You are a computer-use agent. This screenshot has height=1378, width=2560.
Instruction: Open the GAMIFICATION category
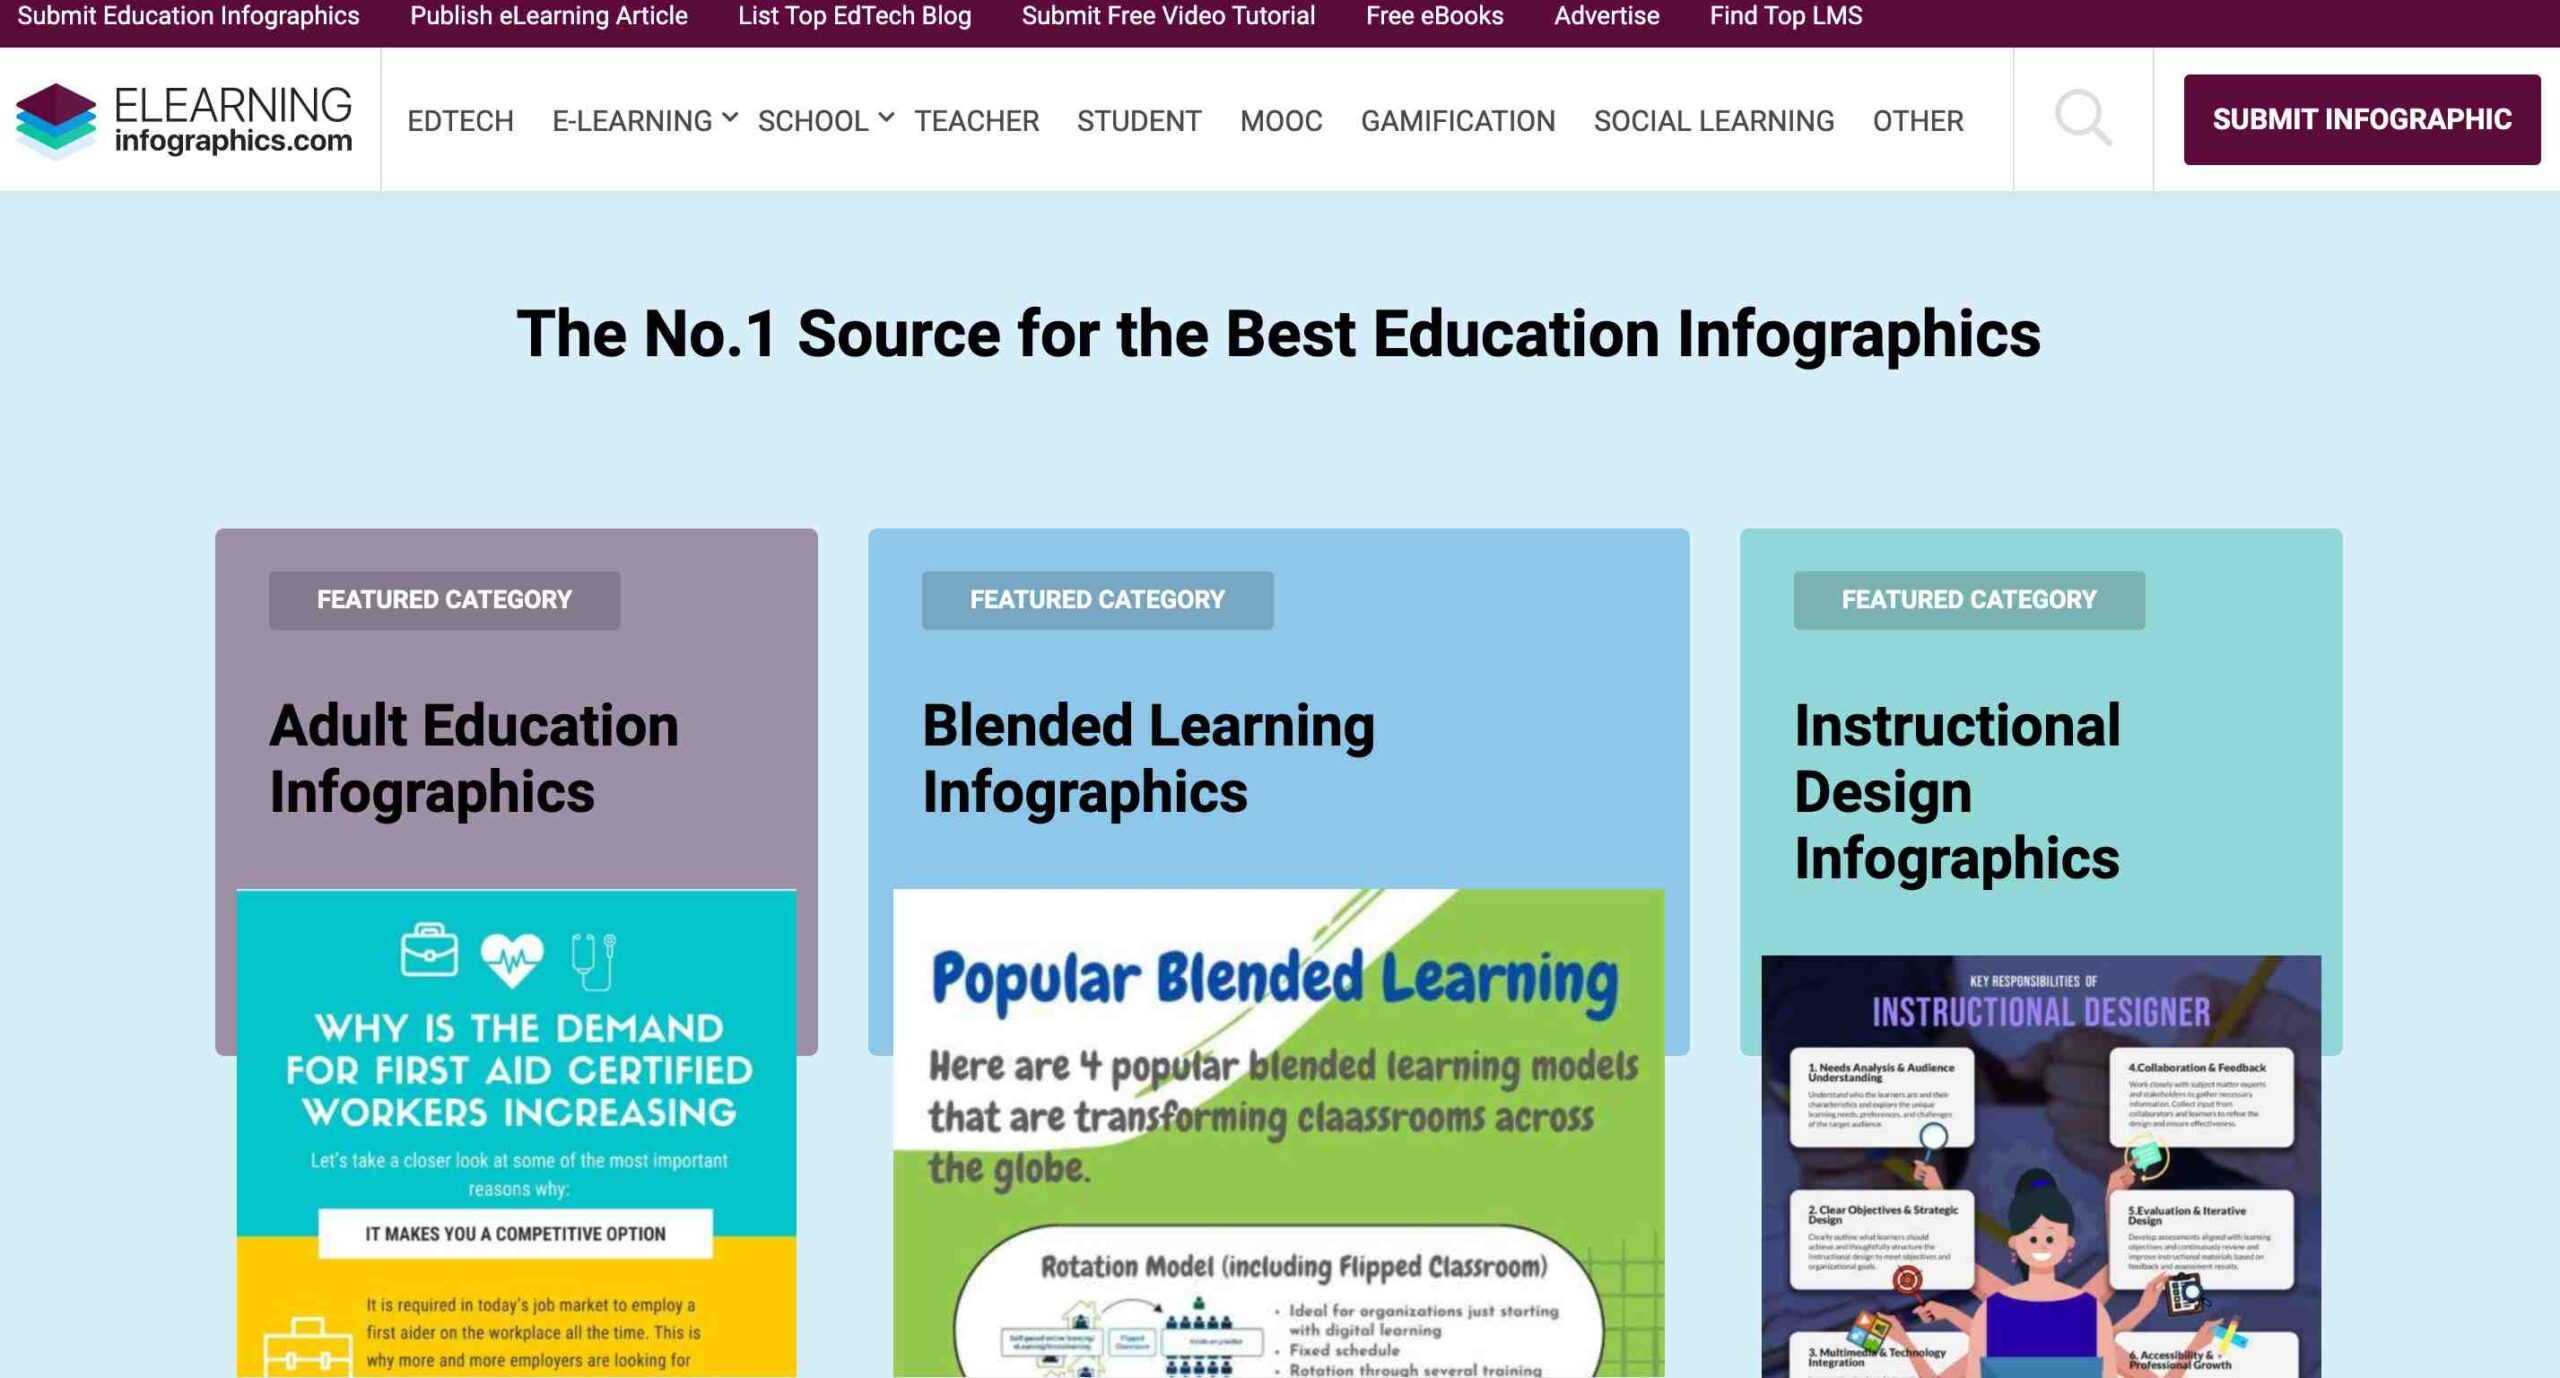click(x=1457, y=121)
